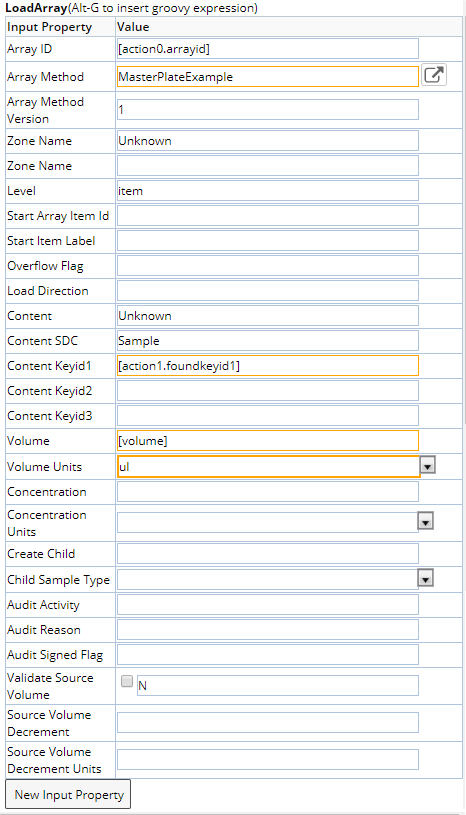Viewport: 466px width, 815px height.
Task: Open the Concentration Units dropdown arrow
Action: (x=425, y=521)
